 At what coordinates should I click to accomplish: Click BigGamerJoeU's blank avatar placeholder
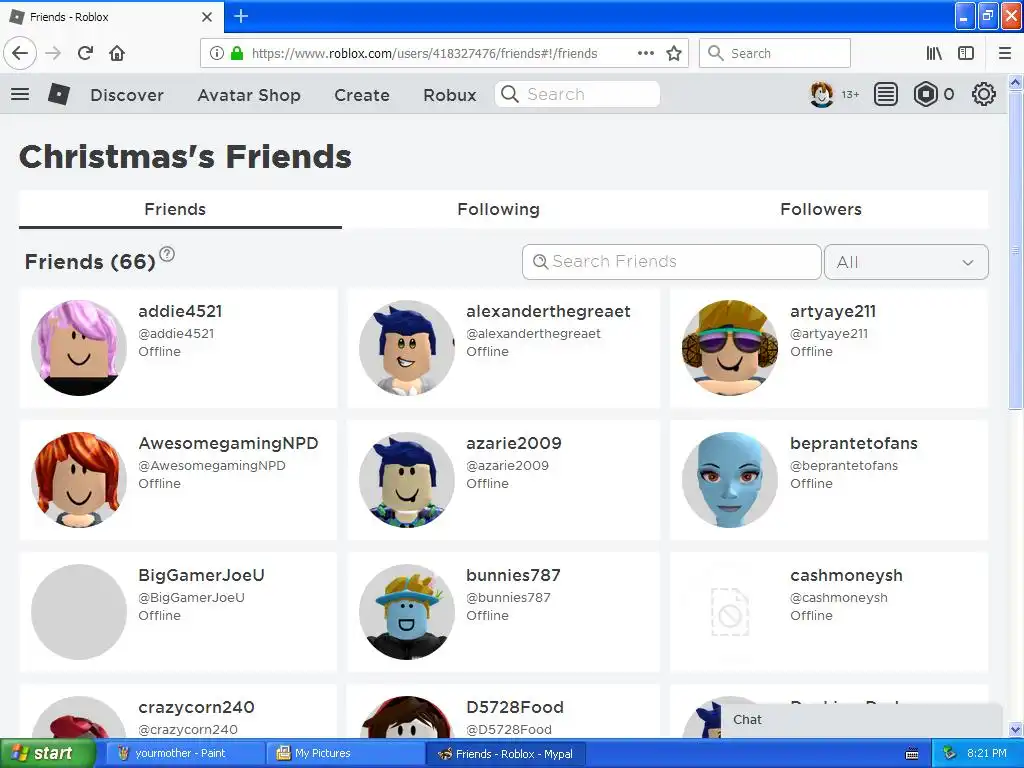(79, 612)
